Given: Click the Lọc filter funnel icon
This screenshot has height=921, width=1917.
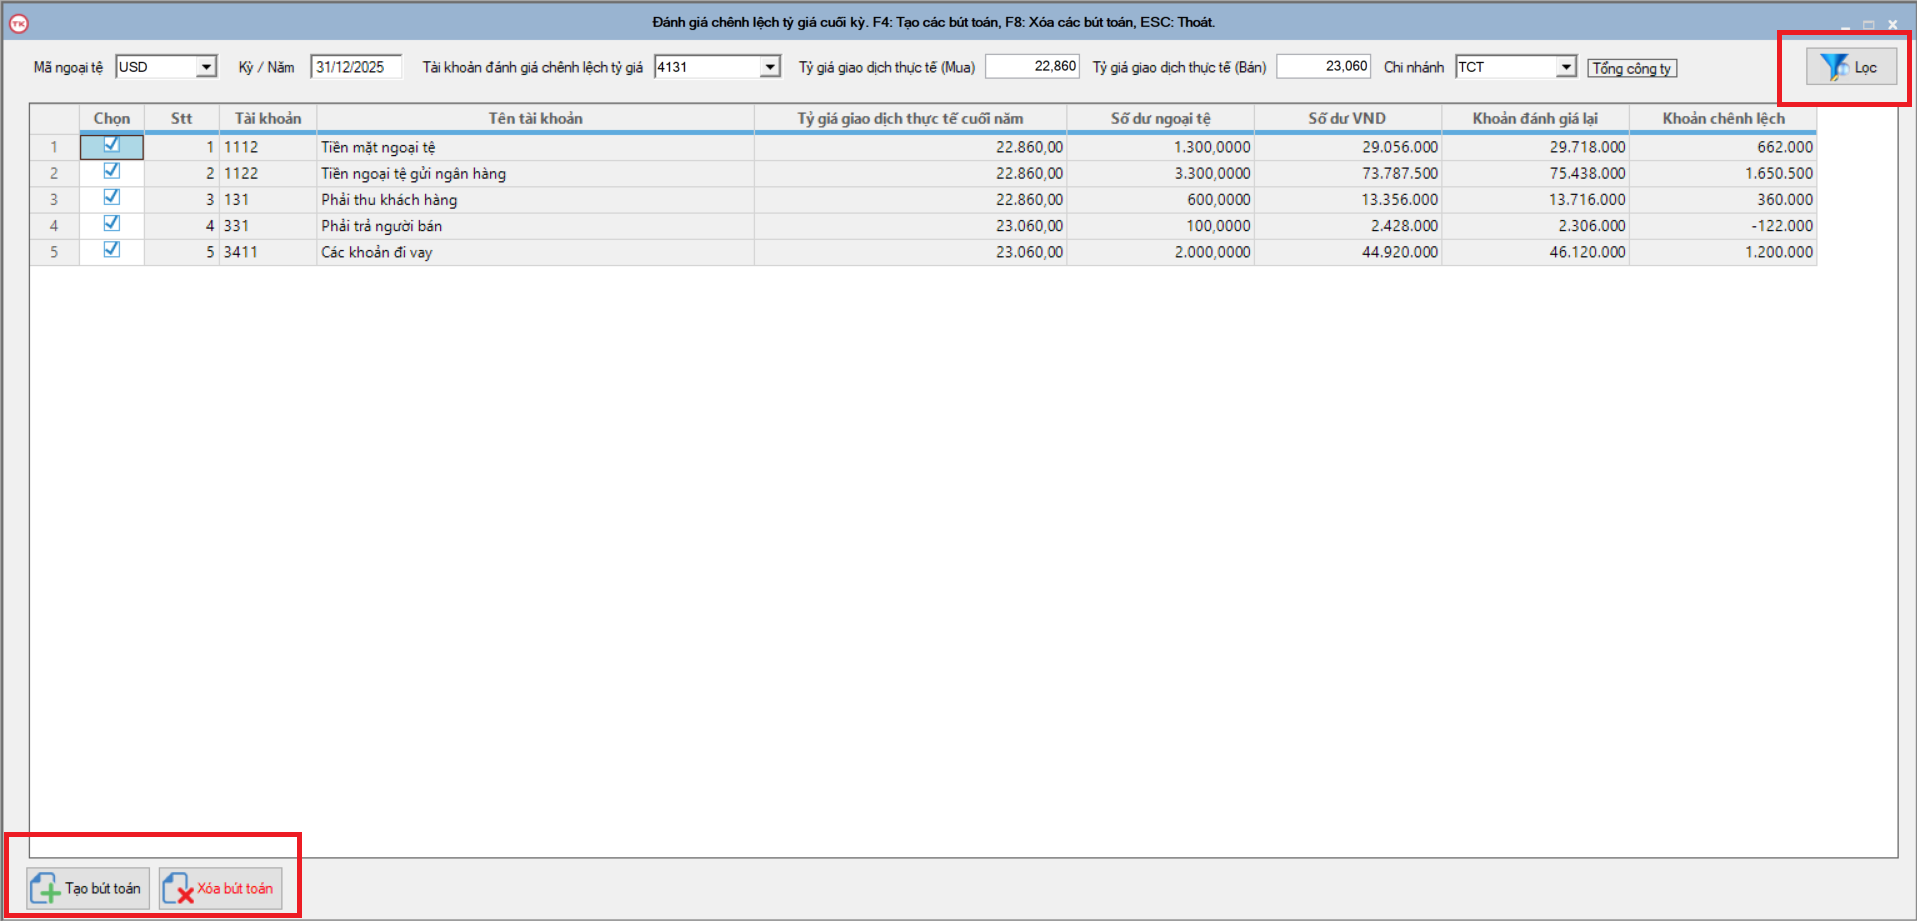Looking at the screenshot, I should pos(1833,67).
